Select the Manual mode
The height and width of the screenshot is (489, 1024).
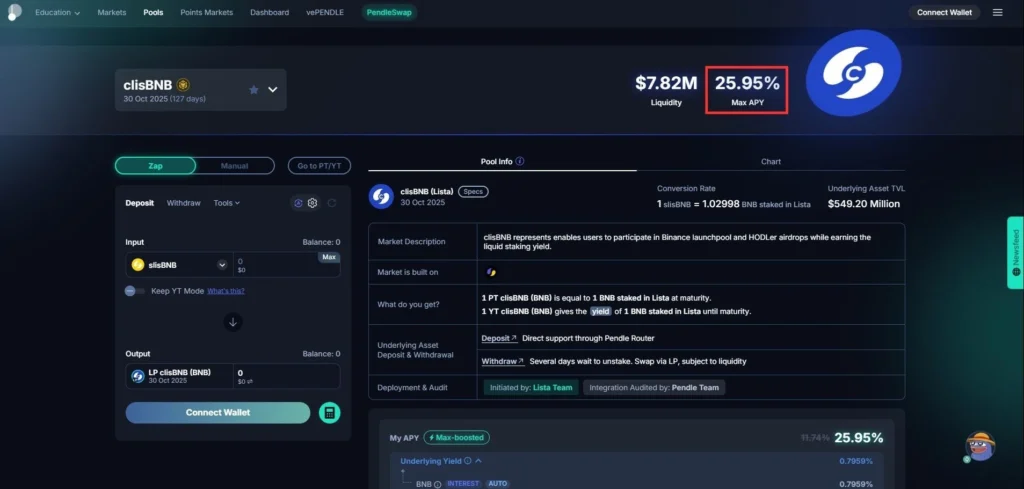(x=234, y=166)
